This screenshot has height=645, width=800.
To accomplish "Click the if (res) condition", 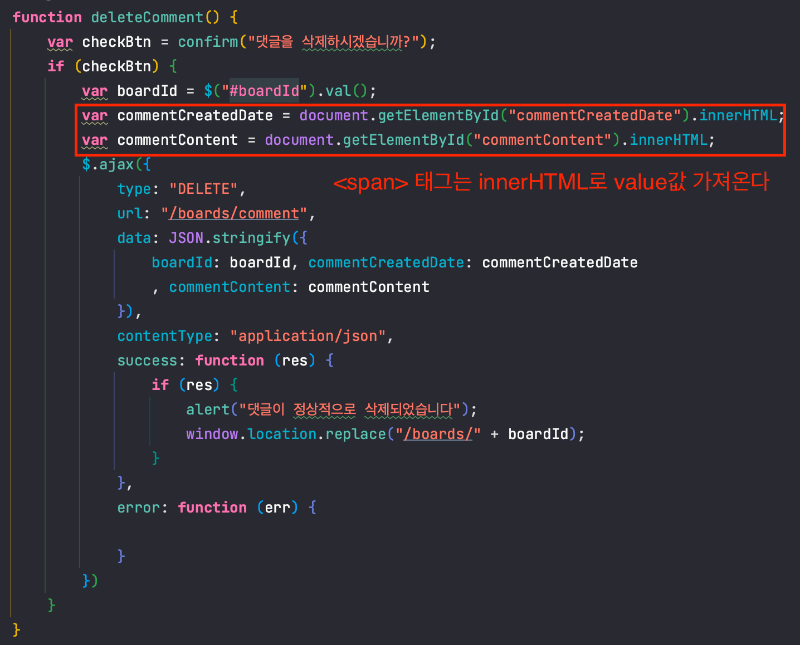I will (x=186, y=385).
